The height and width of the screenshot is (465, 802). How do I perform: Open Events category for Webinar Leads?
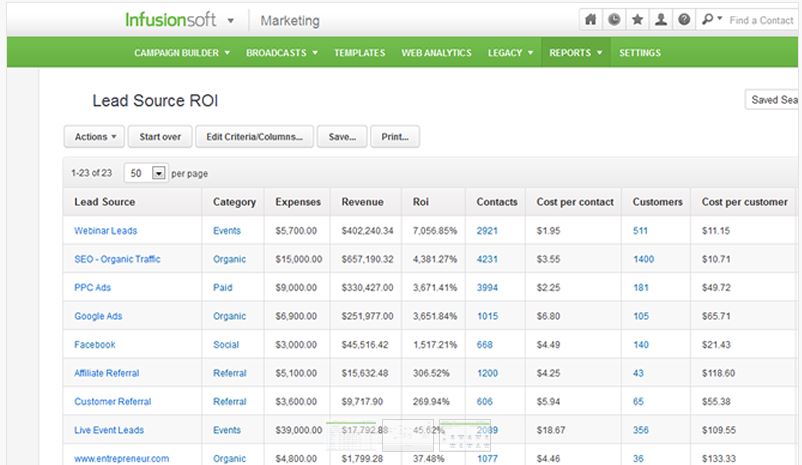(227, 231)
